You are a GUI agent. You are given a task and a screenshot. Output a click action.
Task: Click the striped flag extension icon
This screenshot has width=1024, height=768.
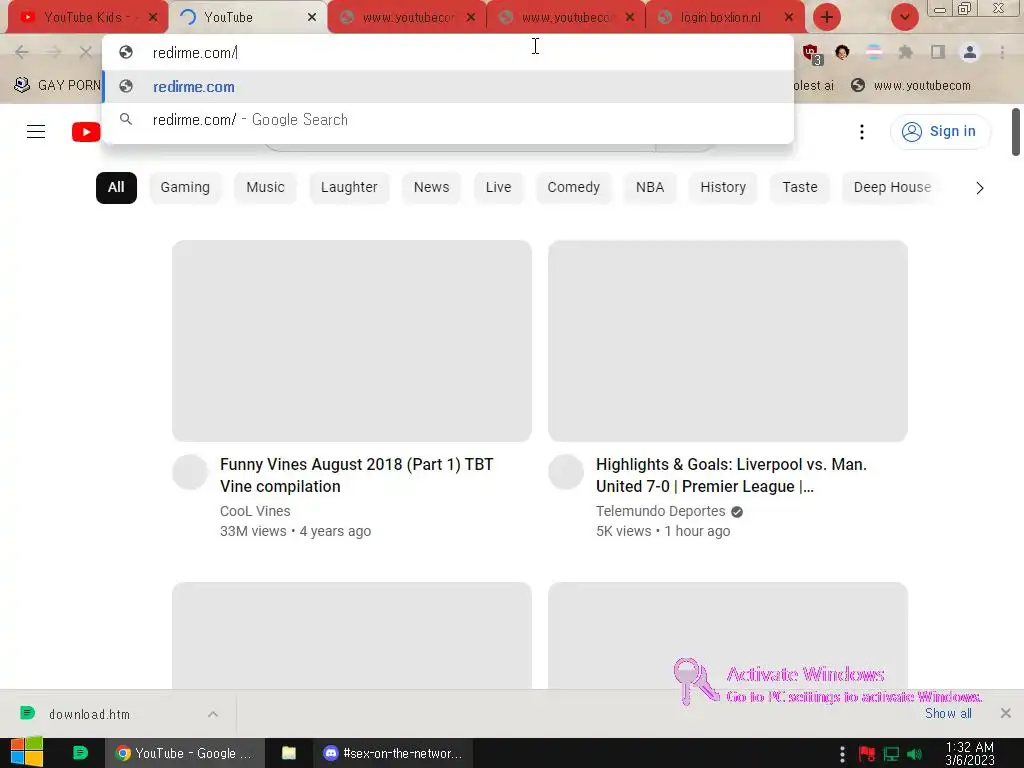(x=874, y=52)
